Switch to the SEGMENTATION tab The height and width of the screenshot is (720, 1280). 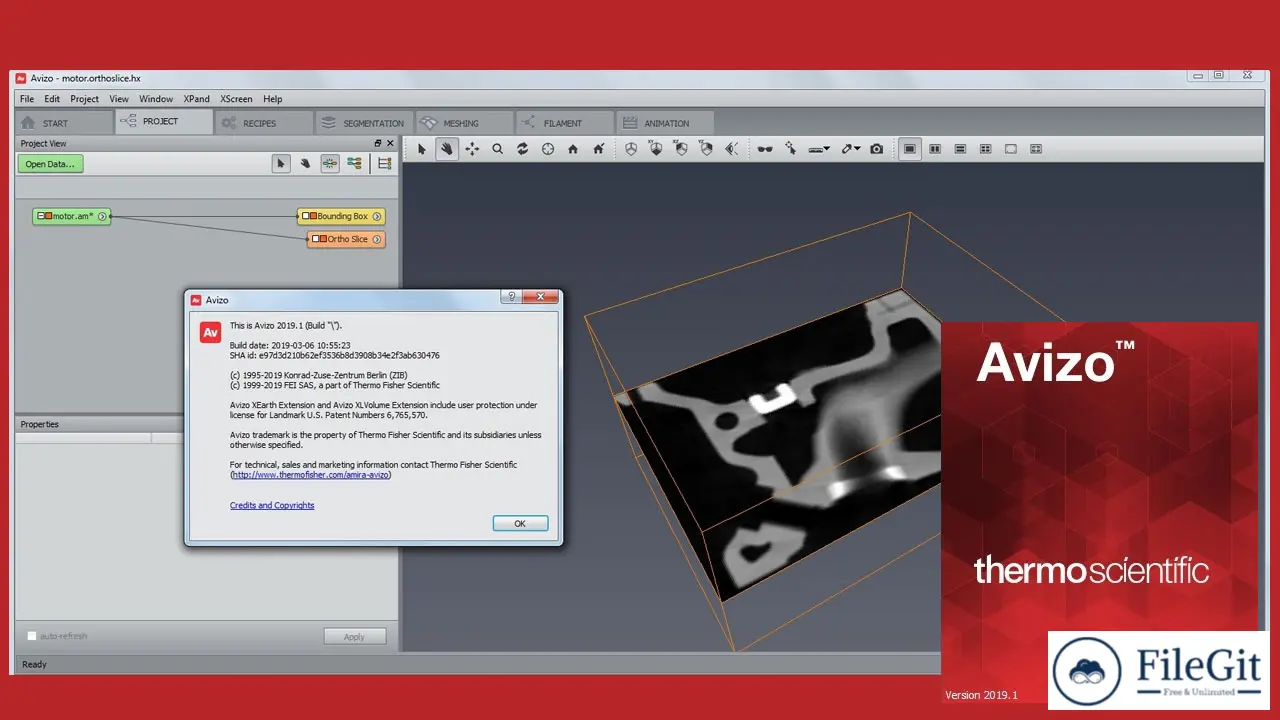coord(363,123)
